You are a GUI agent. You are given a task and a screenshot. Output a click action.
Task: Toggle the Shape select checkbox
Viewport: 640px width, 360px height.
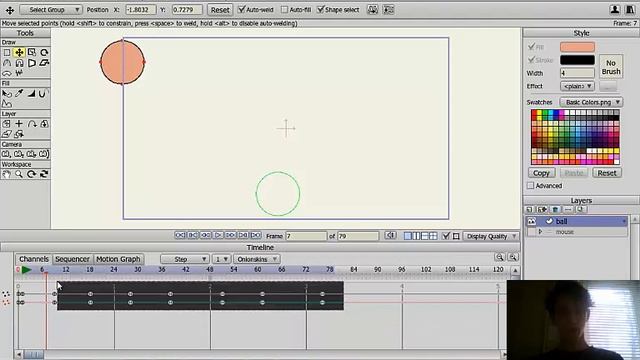tap(321, 9)
